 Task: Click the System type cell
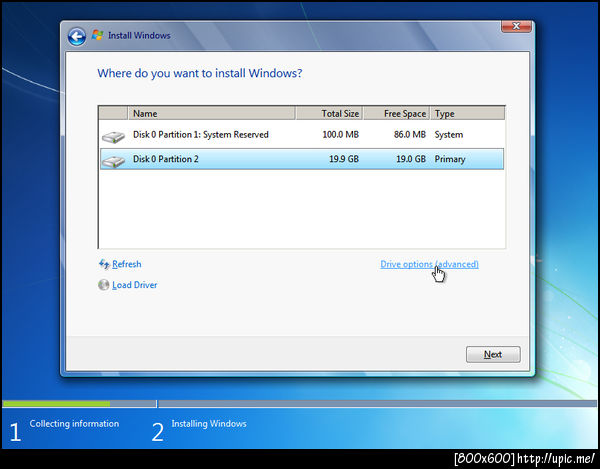[x=449, y=135]
